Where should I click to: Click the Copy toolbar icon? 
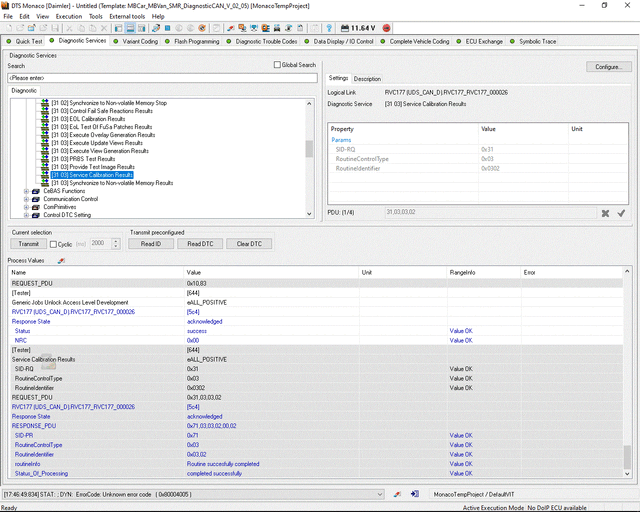[x=81, y=28]
